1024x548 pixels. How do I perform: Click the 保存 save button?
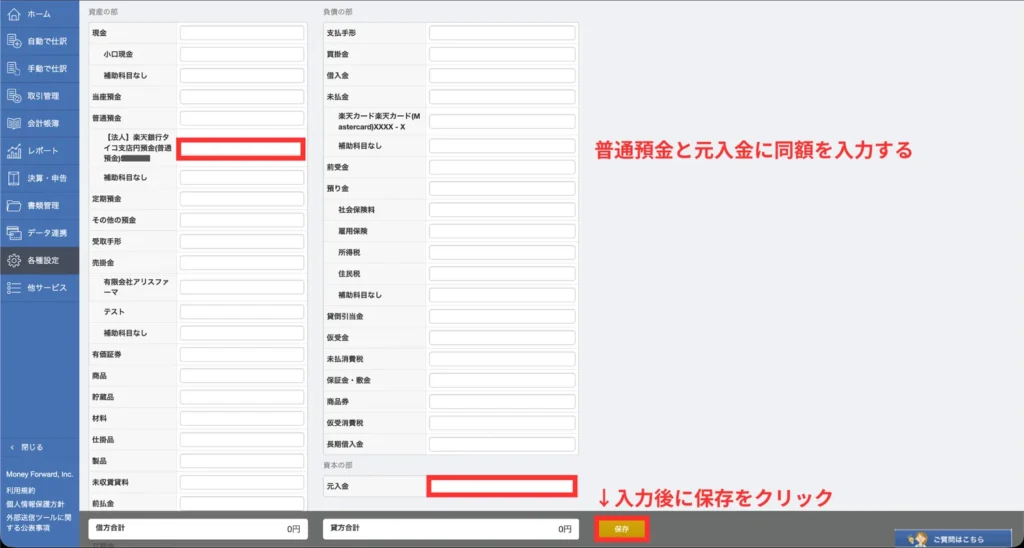[x=621, y=529]
